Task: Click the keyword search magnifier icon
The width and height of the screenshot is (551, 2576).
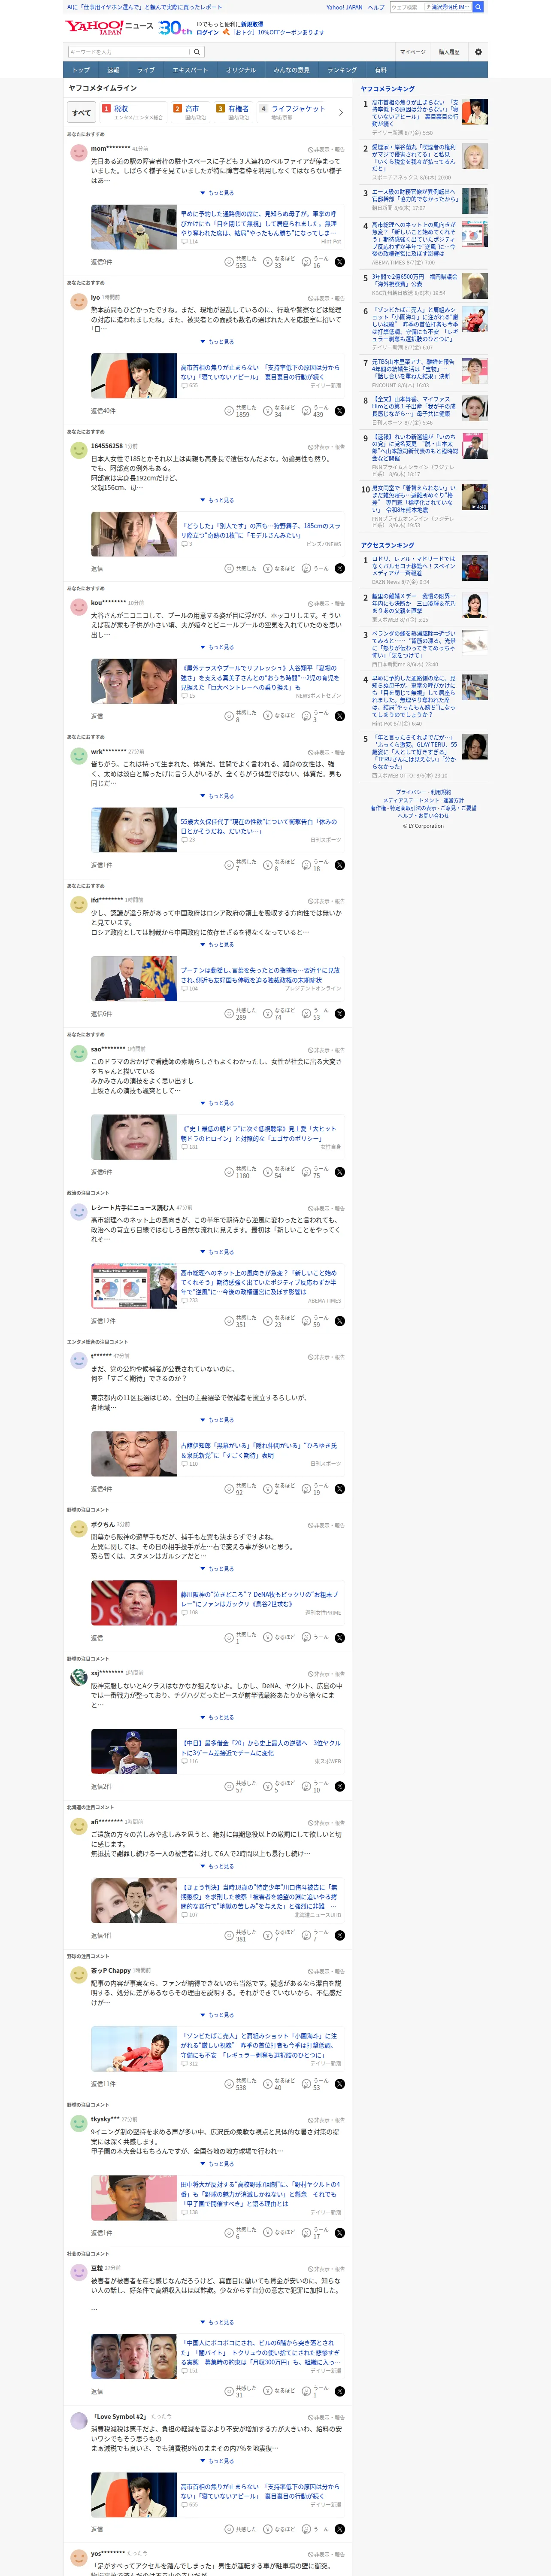Action: click(x=197, y=52)
